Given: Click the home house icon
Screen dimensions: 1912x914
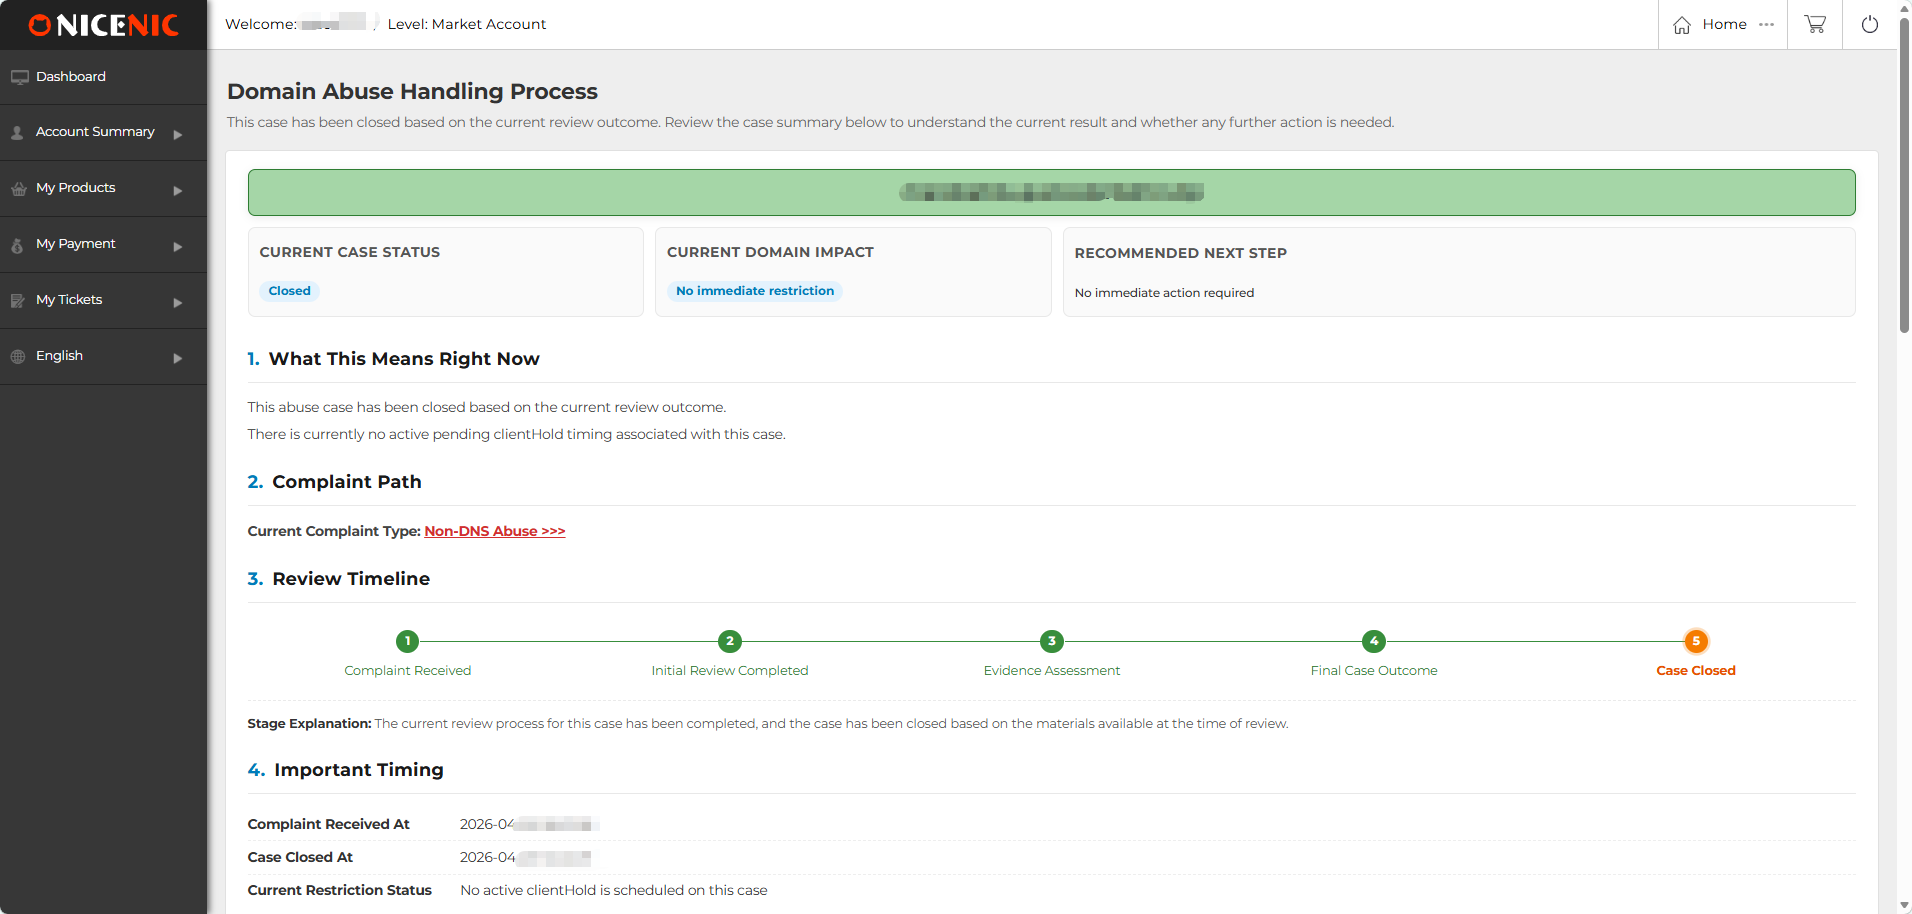Looking at the screenshot, I should point(1682,25).
